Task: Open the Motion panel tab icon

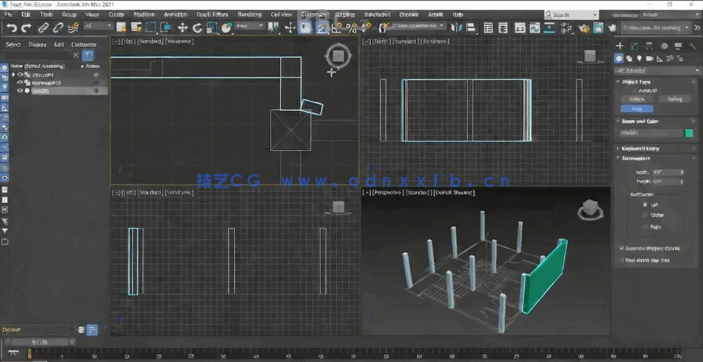Action: click(664, 46)
